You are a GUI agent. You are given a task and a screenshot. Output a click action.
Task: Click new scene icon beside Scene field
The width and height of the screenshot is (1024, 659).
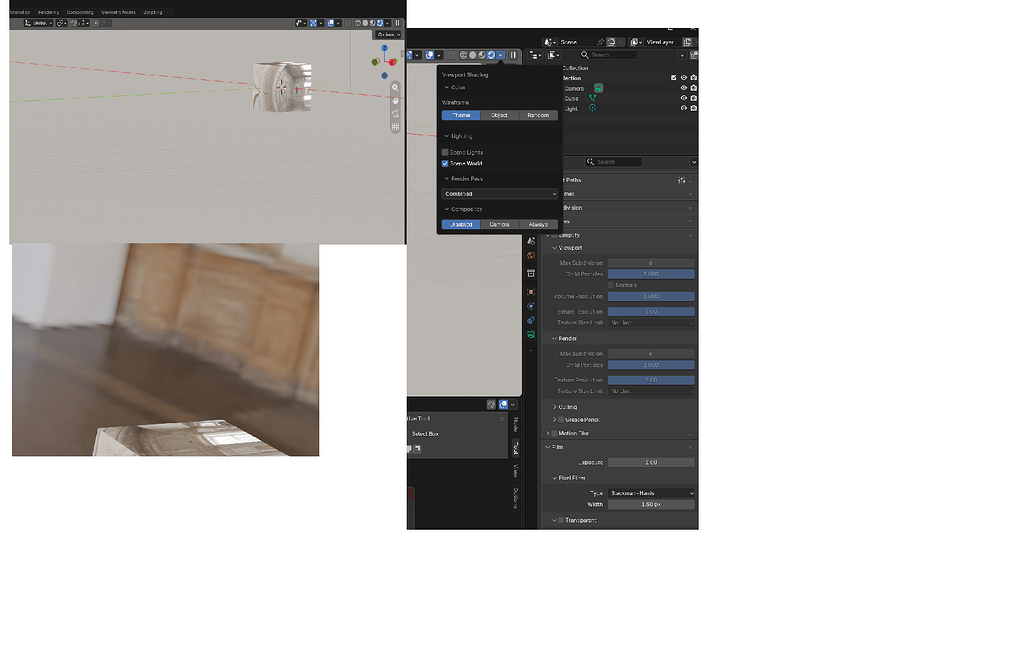click(x=611, y=42)
